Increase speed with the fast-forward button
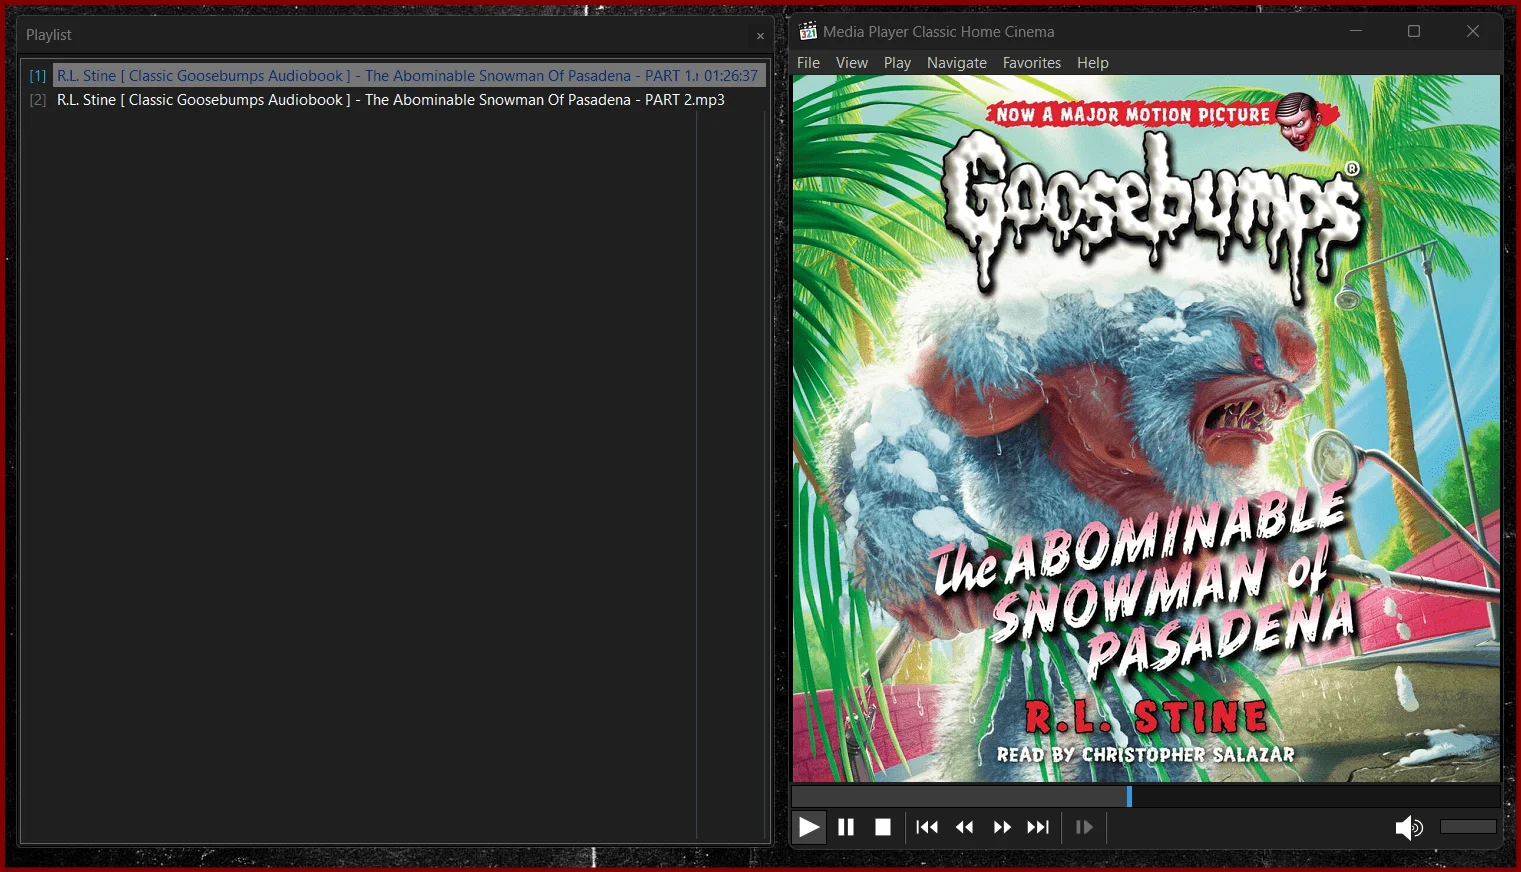1521x872 pixels. (1002, 827)
